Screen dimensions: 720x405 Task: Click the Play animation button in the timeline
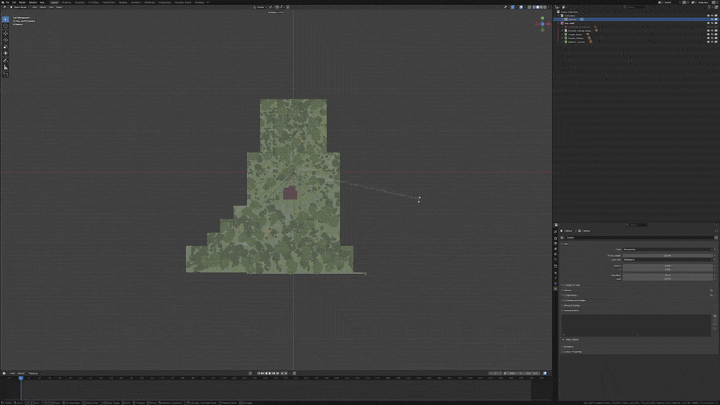coord(270,373)
